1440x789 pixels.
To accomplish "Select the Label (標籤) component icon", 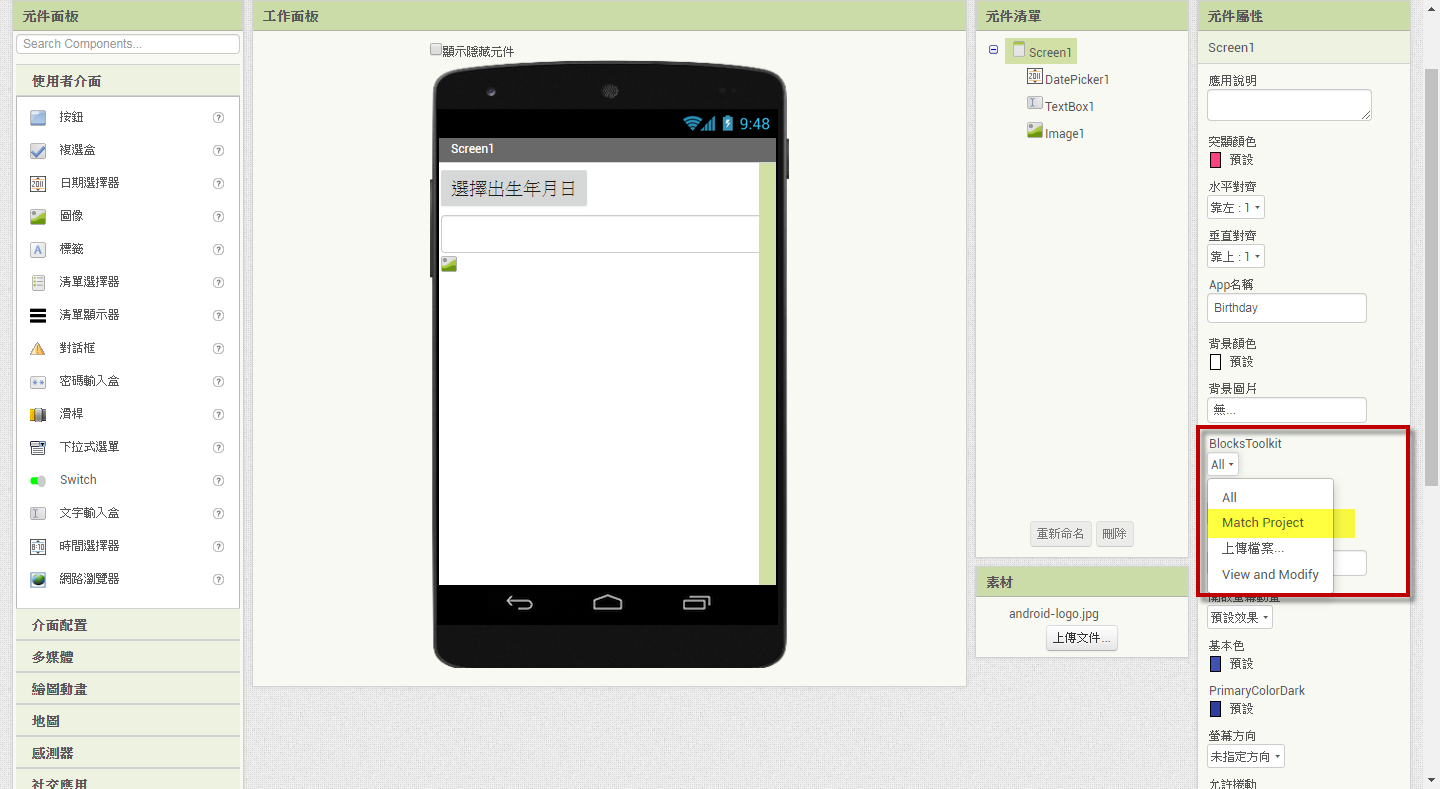I will point(38,250).
